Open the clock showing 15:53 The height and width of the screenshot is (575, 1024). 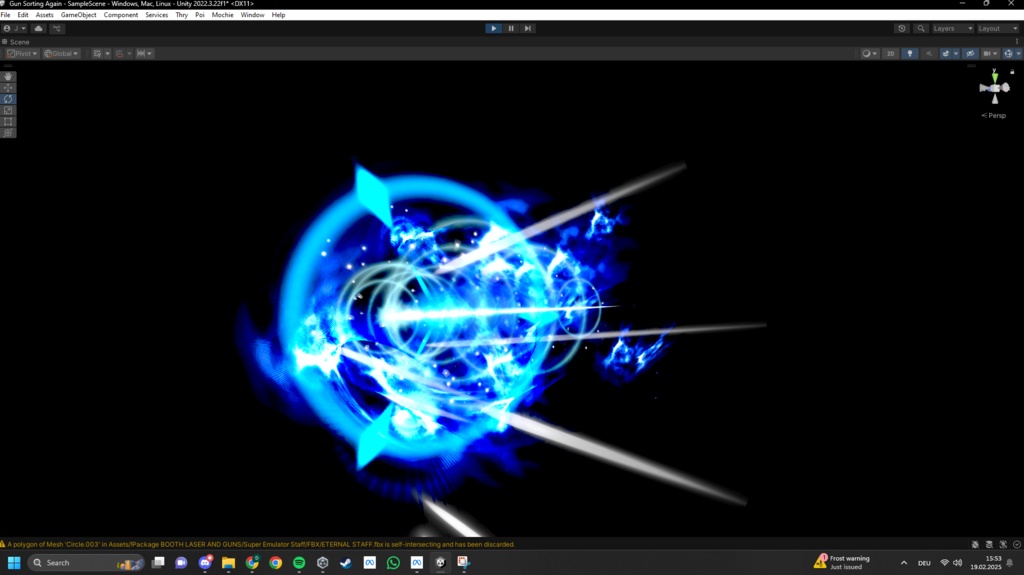(985, 563)
